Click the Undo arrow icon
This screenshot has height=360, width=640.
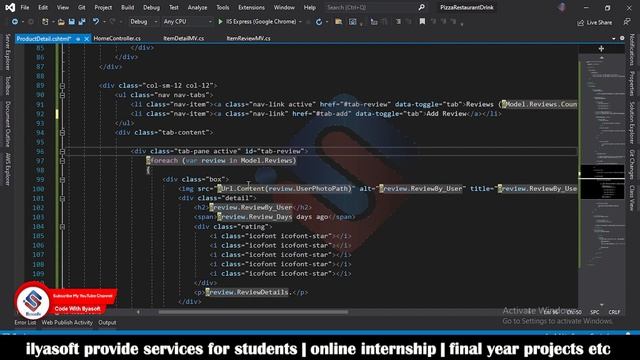coord(96,22)
